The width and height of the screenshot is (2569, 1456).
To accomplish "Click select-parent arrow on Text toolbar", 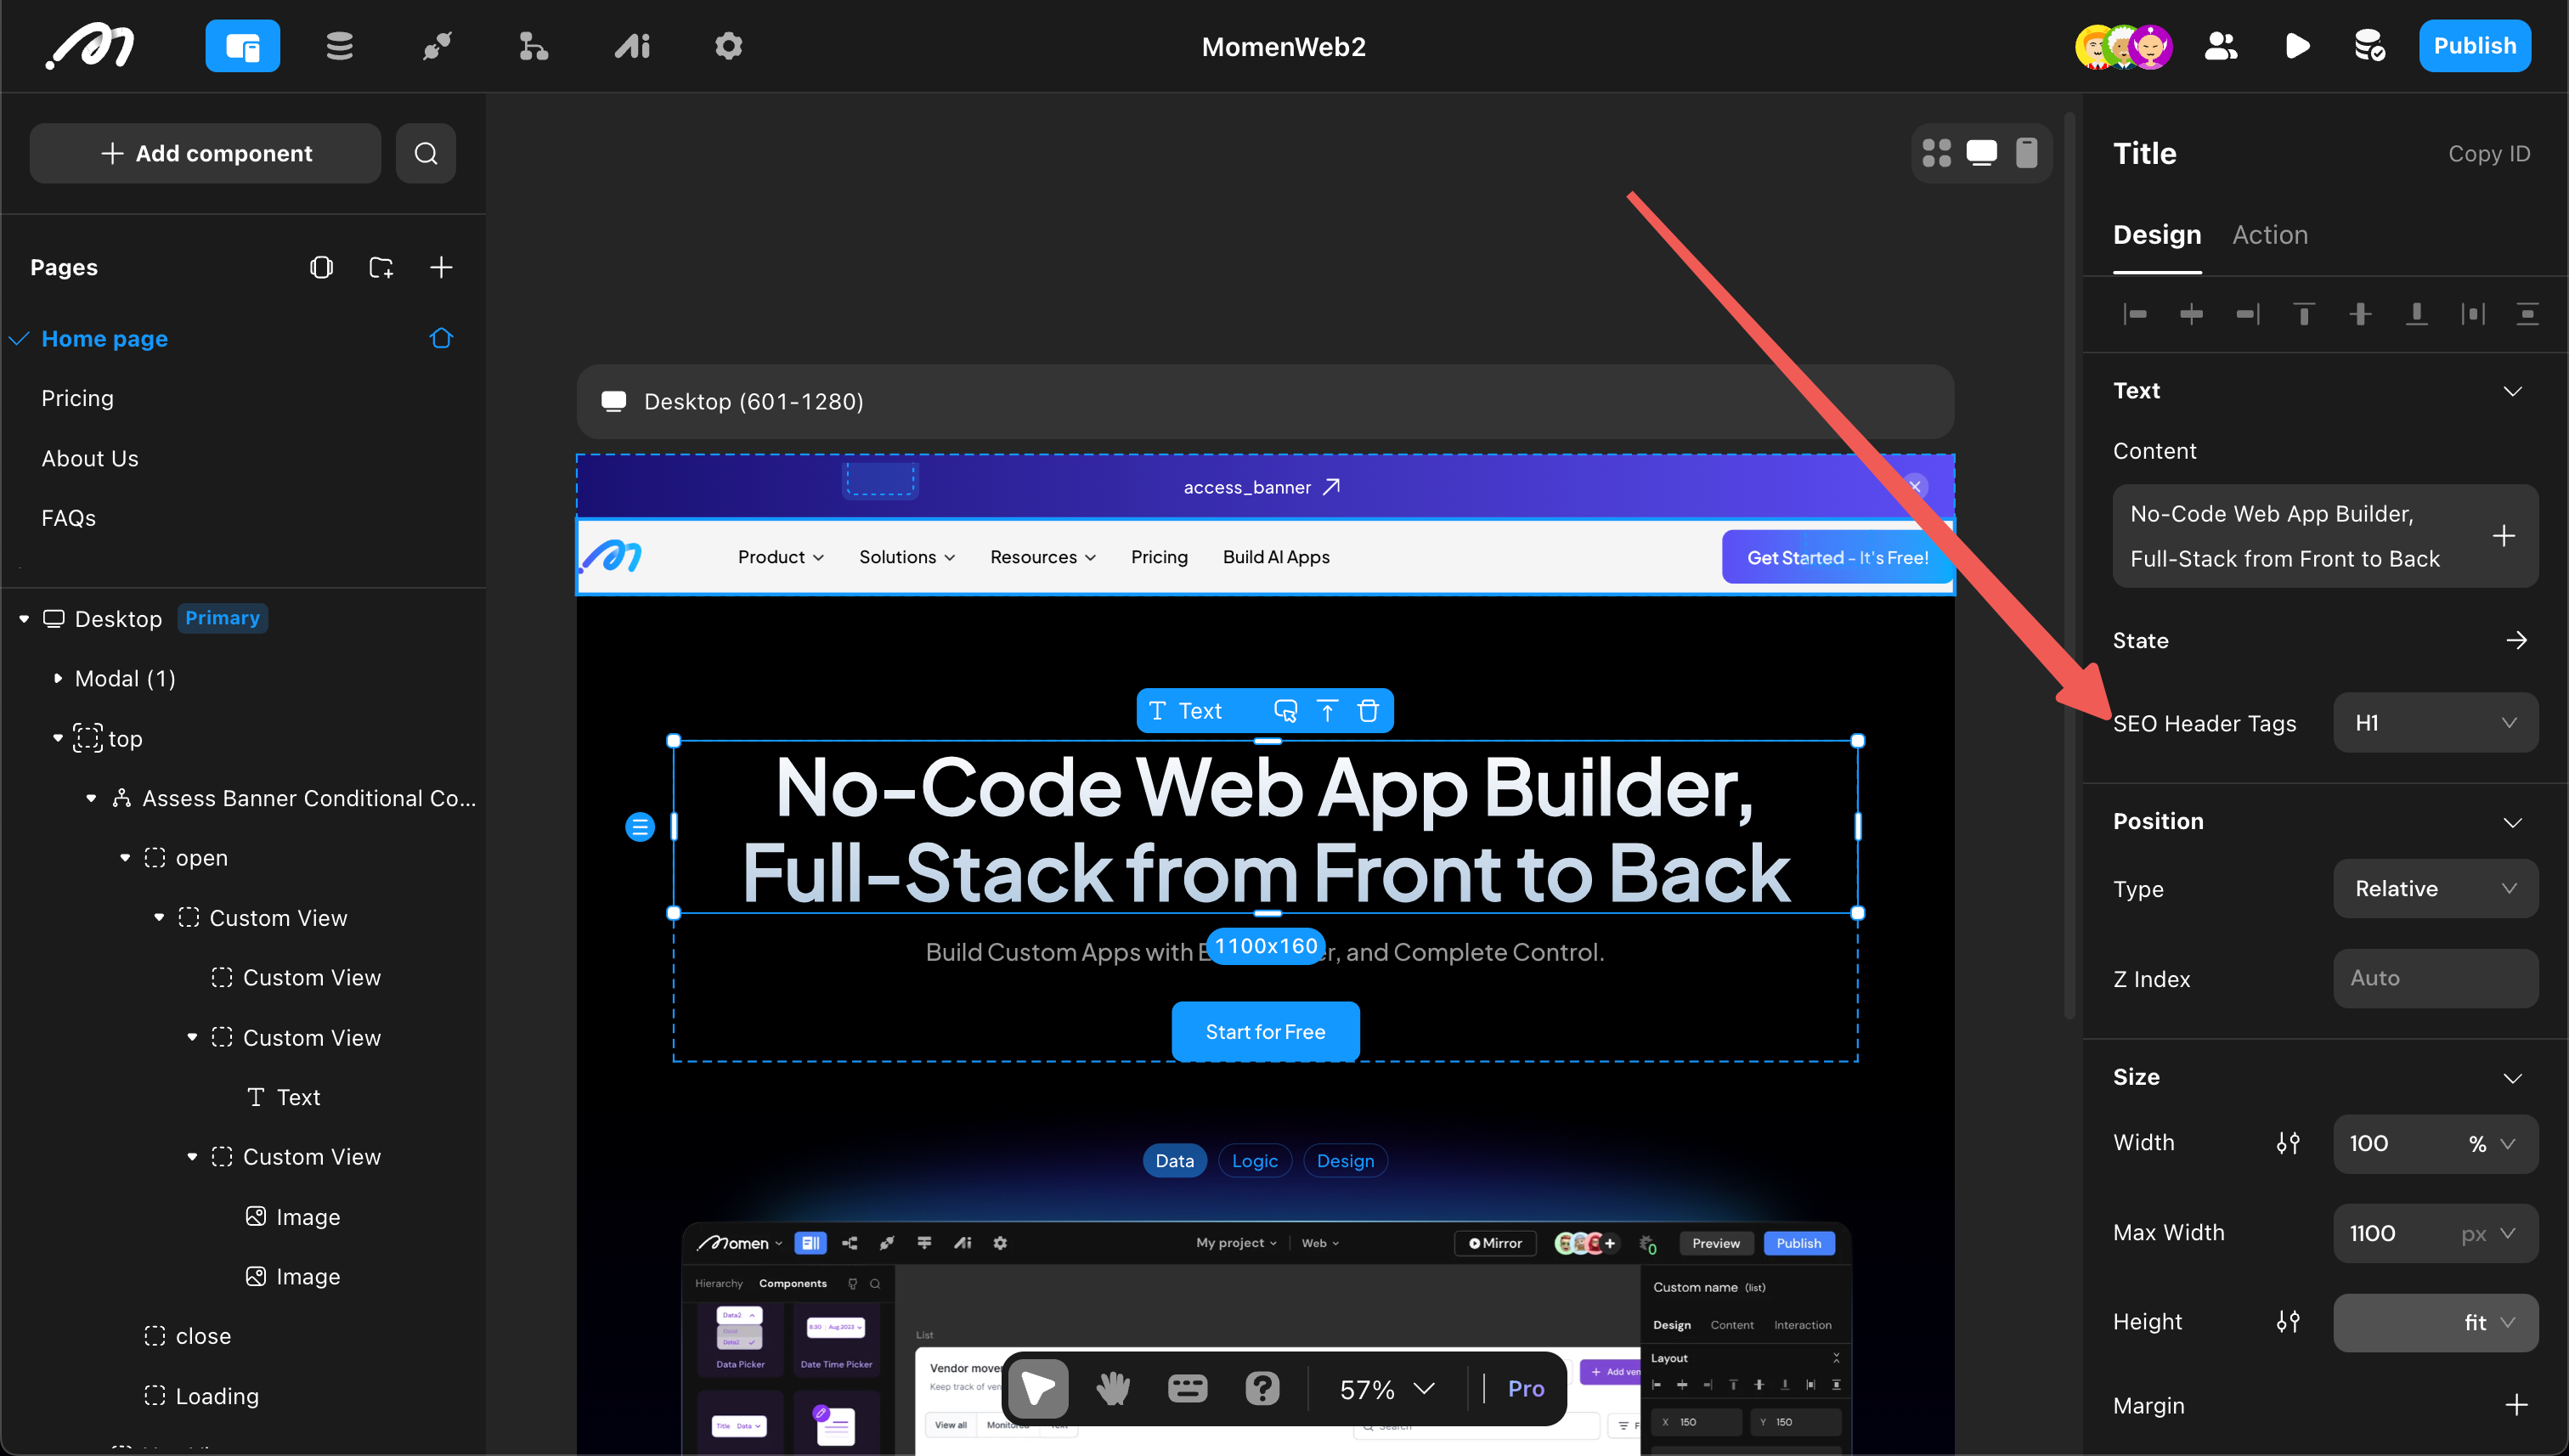I will (1327, 711).
